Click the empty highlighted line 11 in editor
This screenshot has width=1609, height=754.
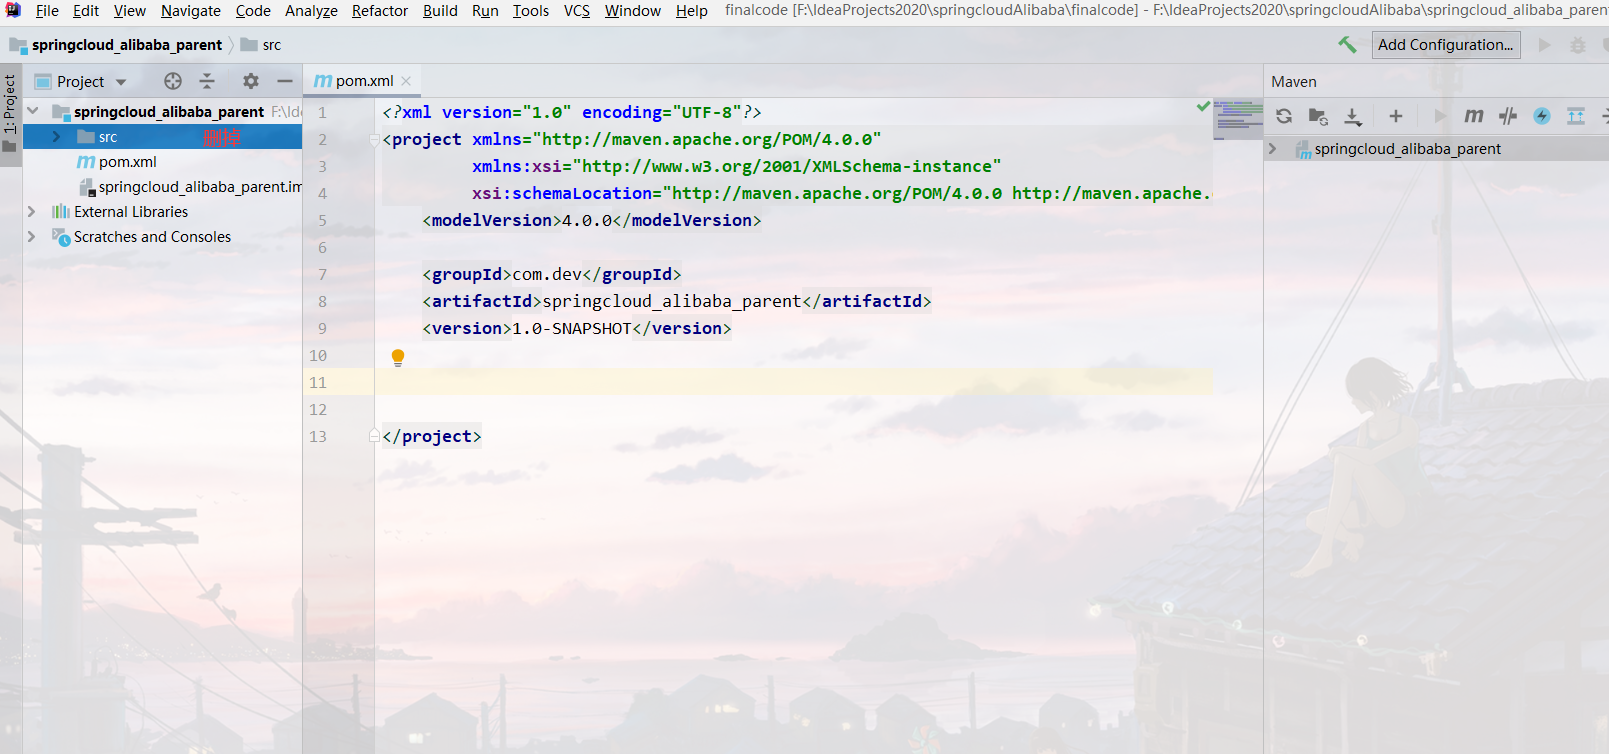[x=793, y=382]
